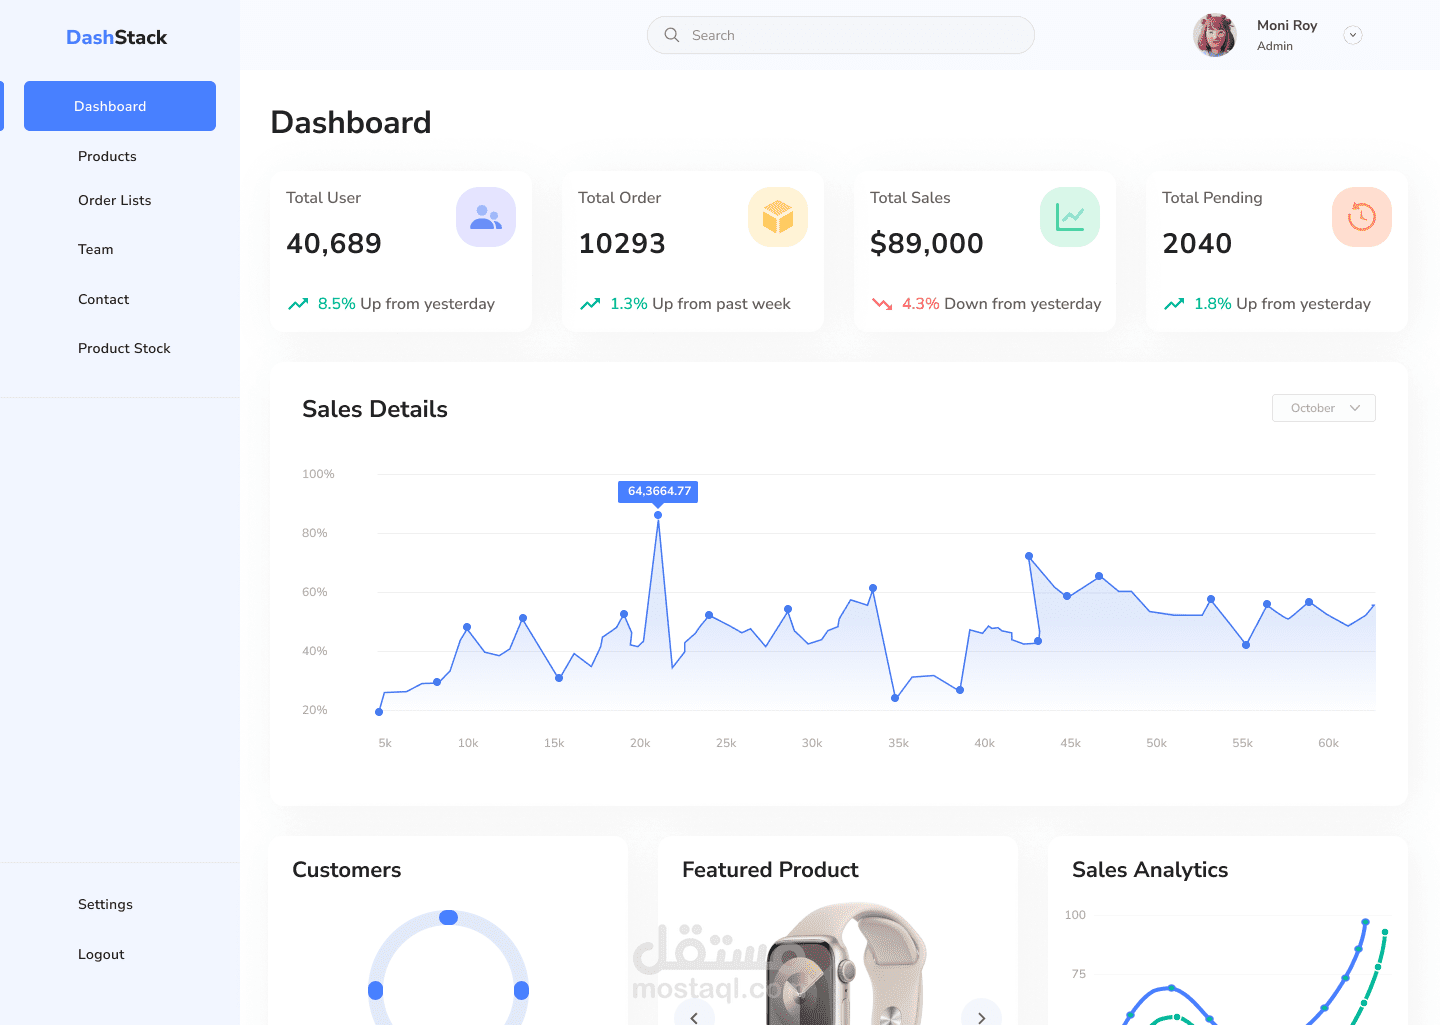Click the DashStack logo
Viewport: 1440px width, 1025px height.
pyautogui.click(x=116, y=37)
